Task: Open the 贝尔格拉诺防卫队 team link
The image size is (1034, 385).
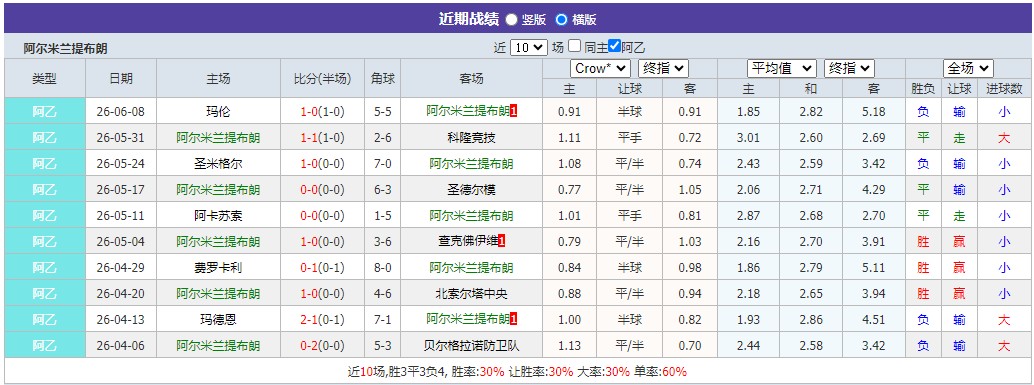Action: click(x=471, y=345)
